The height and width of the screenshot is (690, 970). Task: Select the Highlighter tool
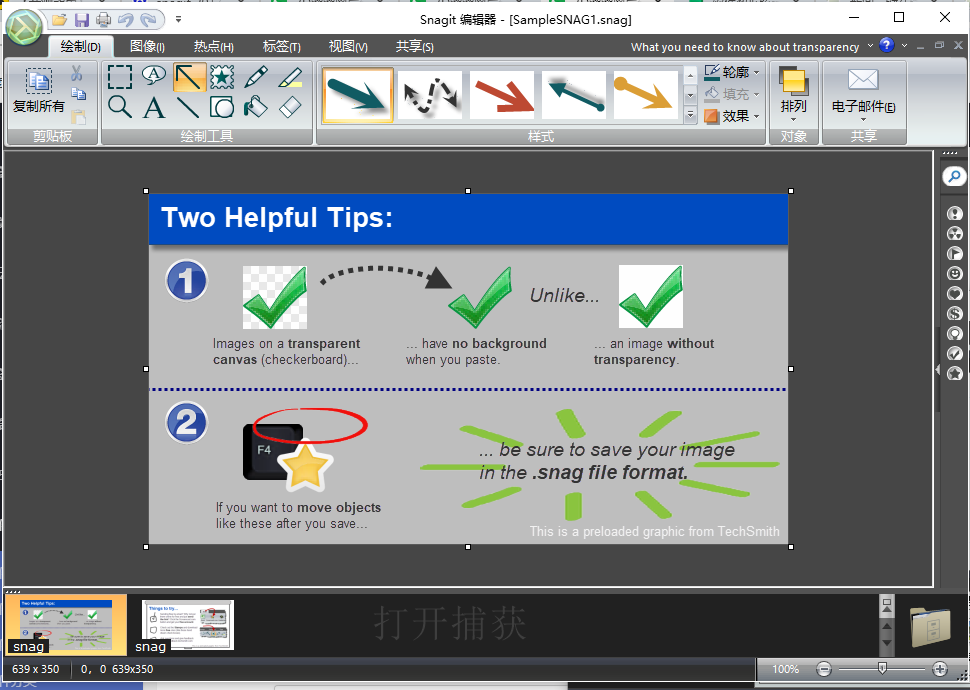(288, 76)
